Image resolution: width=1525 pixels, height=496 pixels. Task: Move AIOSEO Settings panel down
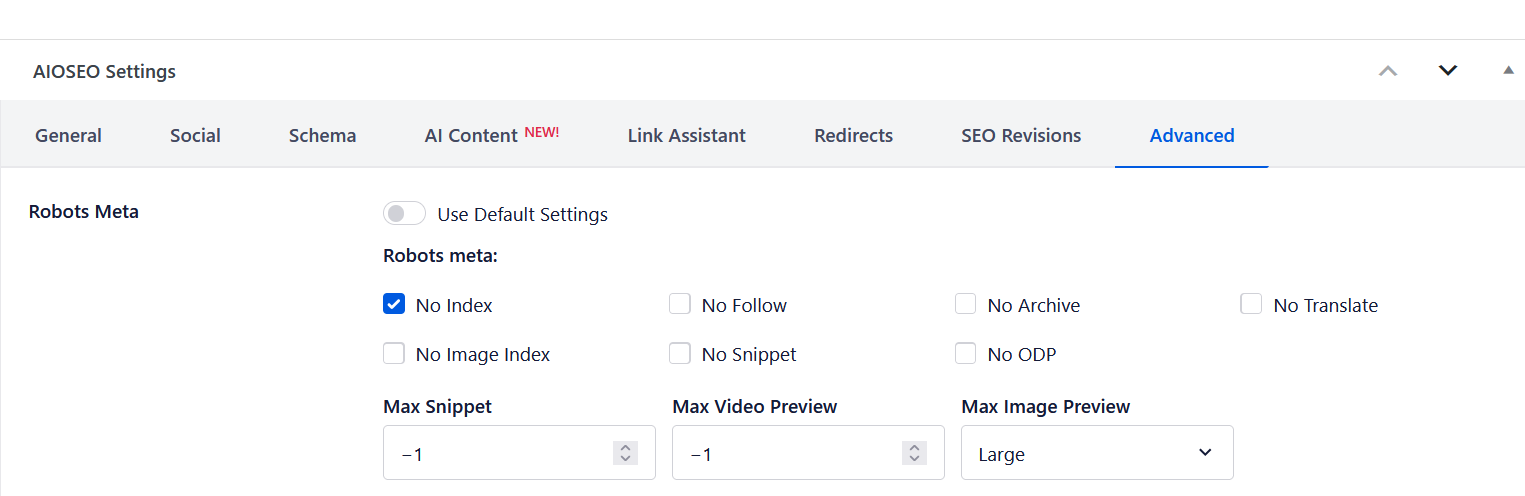click(1447, 71)
